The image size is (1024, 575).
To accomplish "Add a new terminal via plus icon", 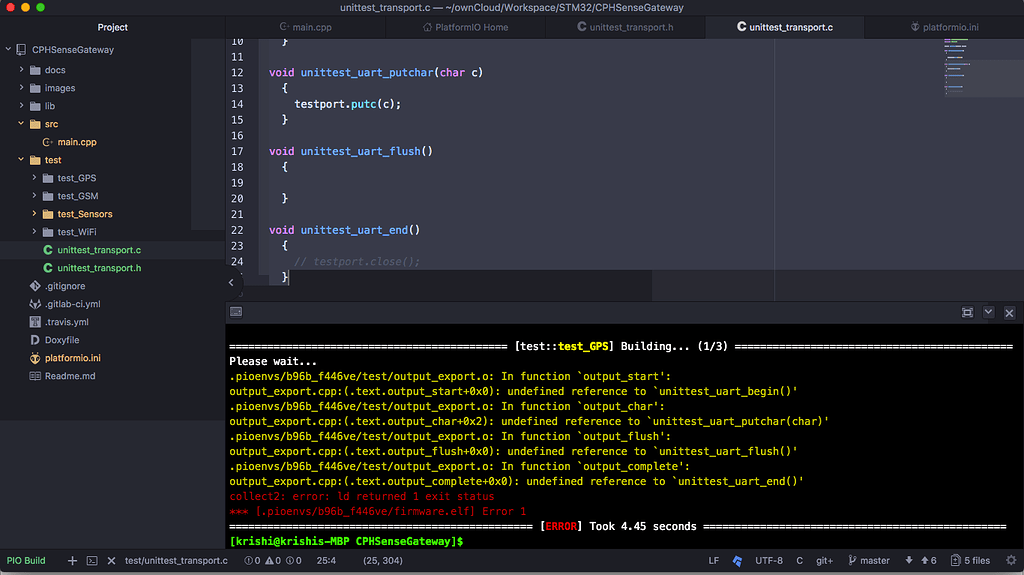I will click(x=72, y=561).
